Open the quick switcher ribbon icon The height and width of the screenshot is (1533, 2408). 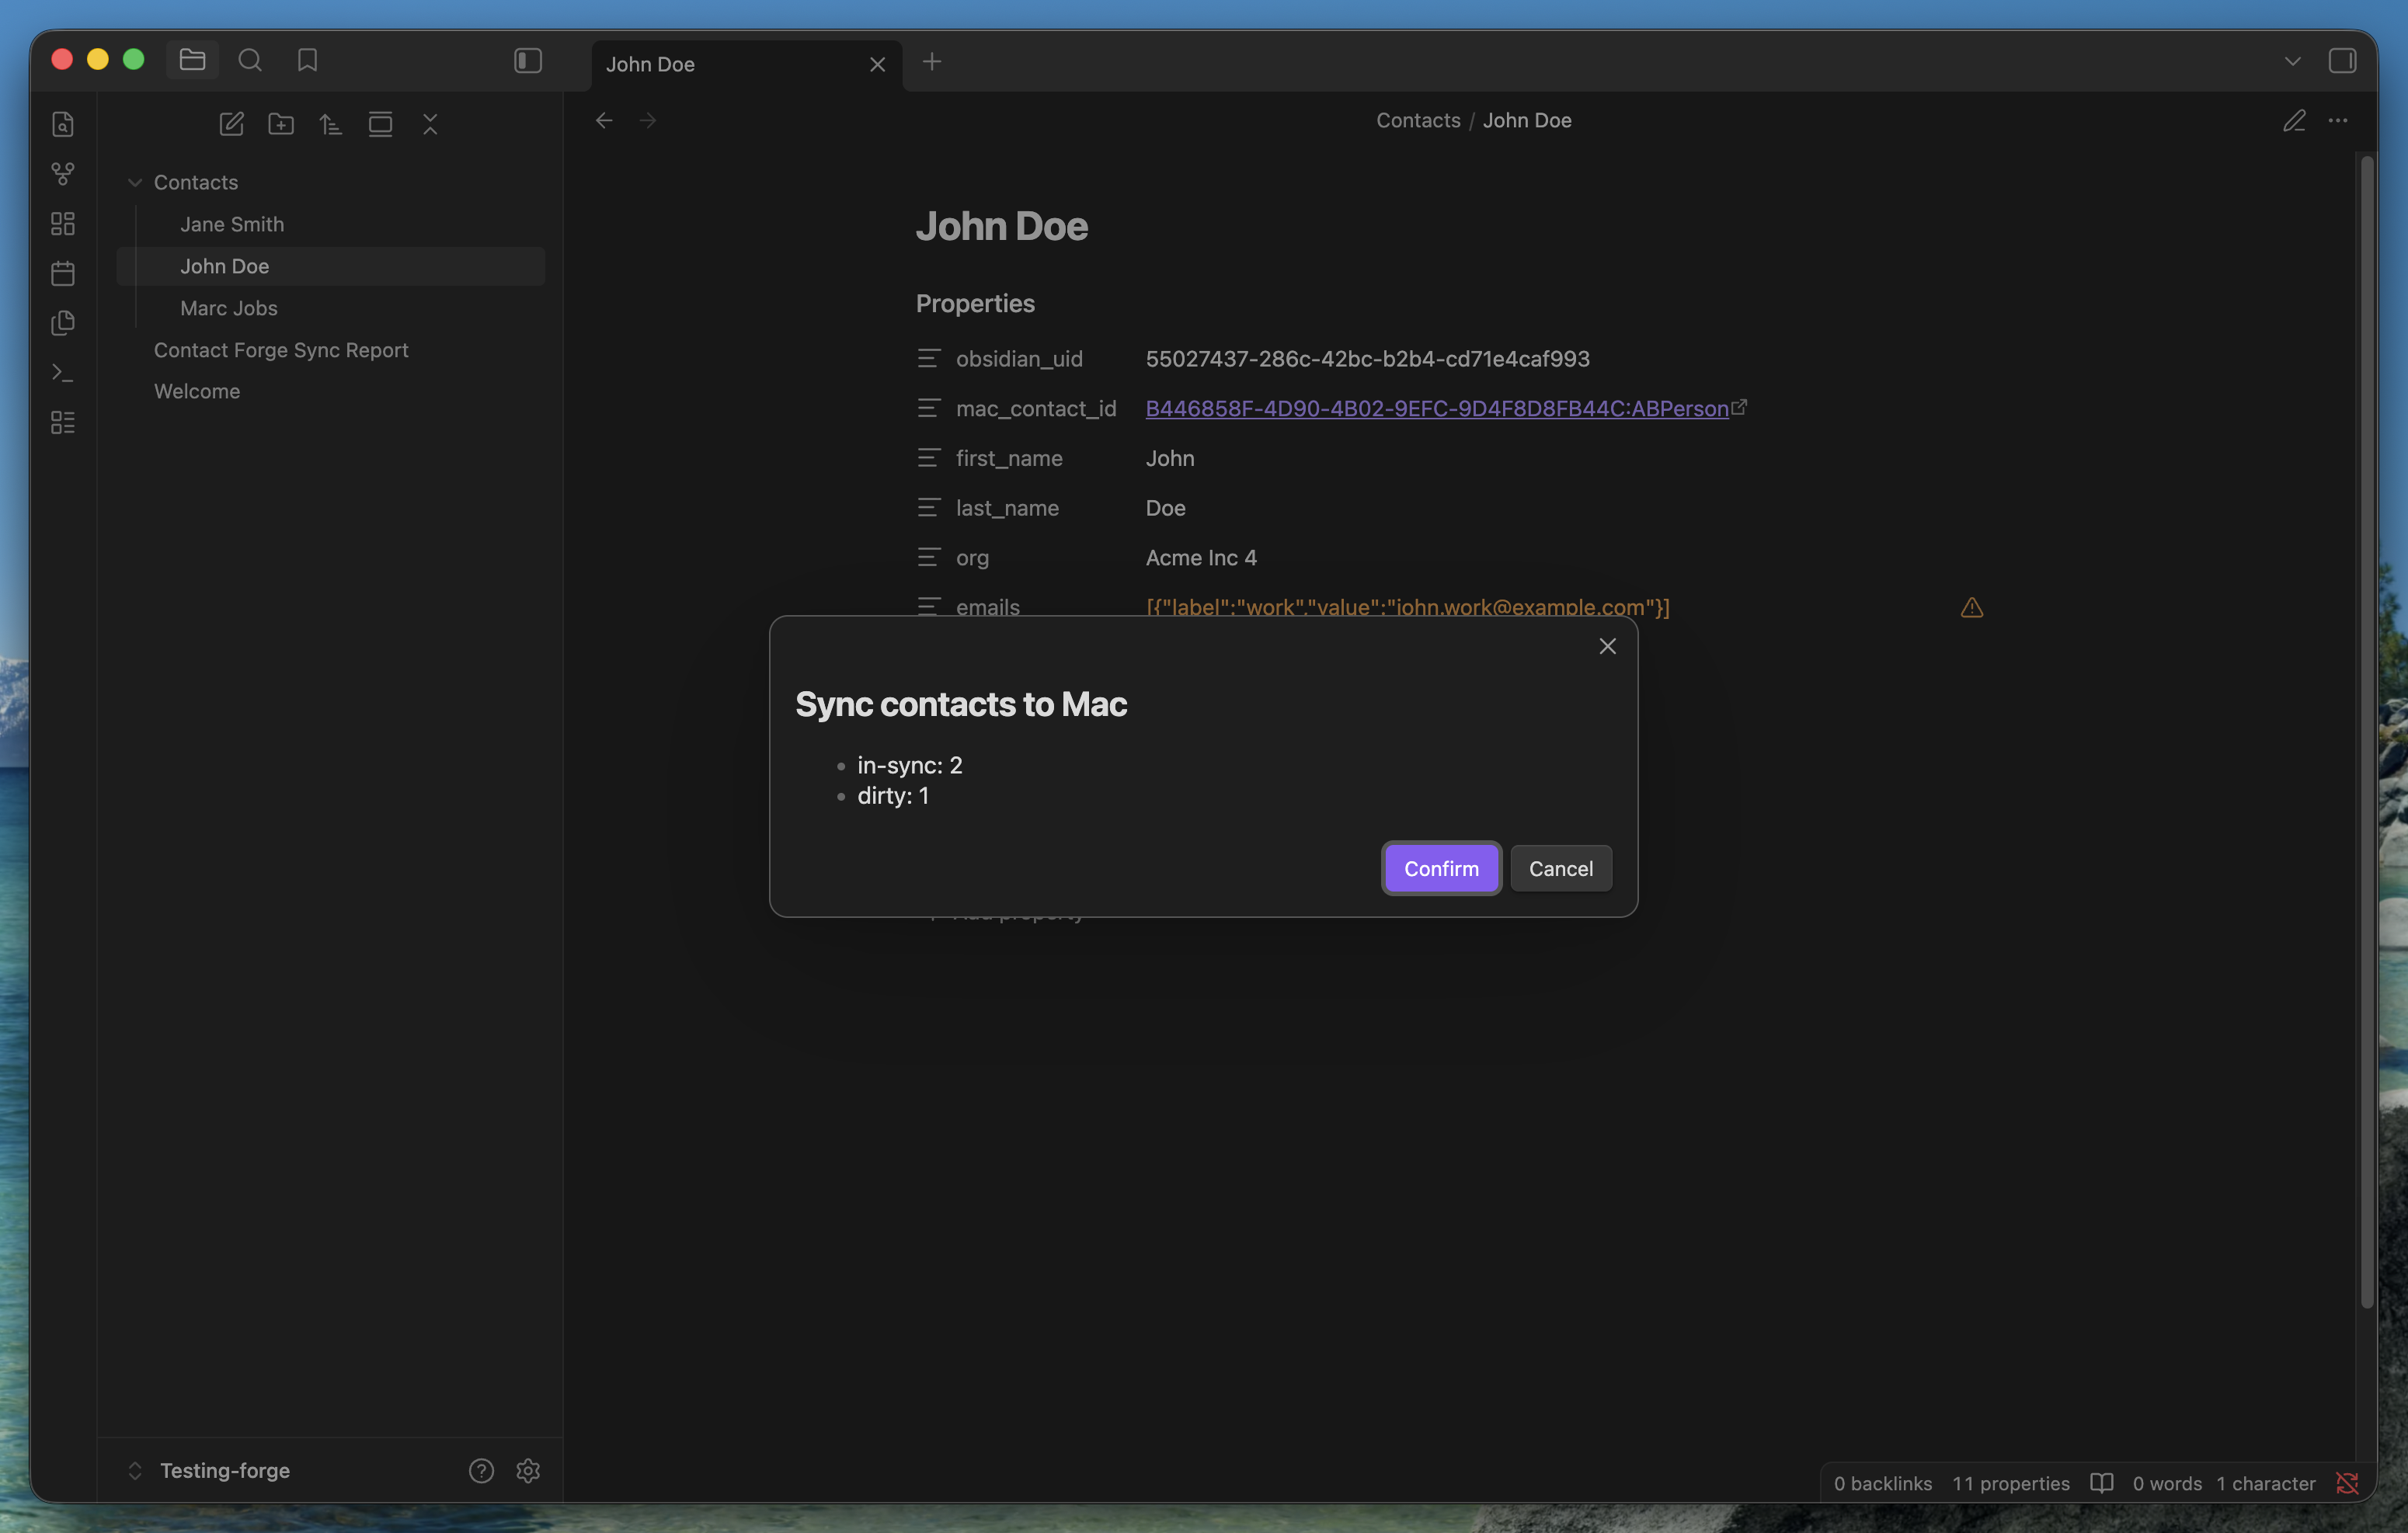[63, 124]
